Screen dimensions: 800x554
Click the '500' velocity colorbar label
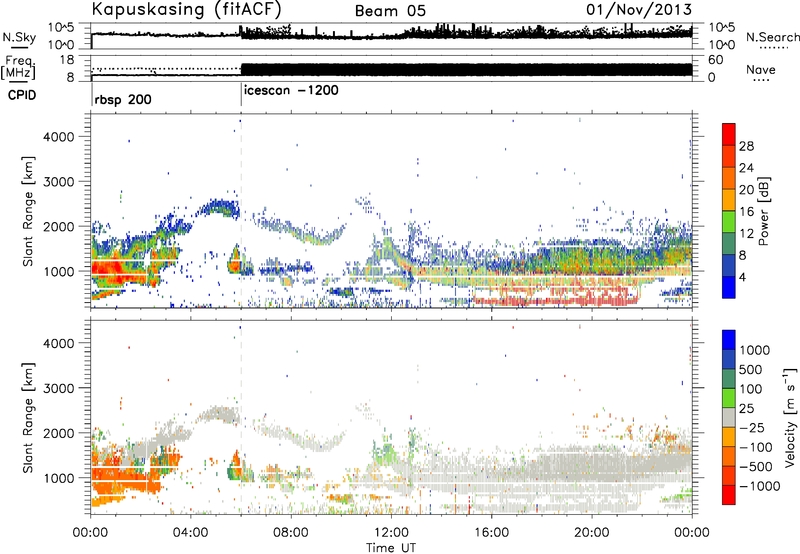click(x=751, y=369)
